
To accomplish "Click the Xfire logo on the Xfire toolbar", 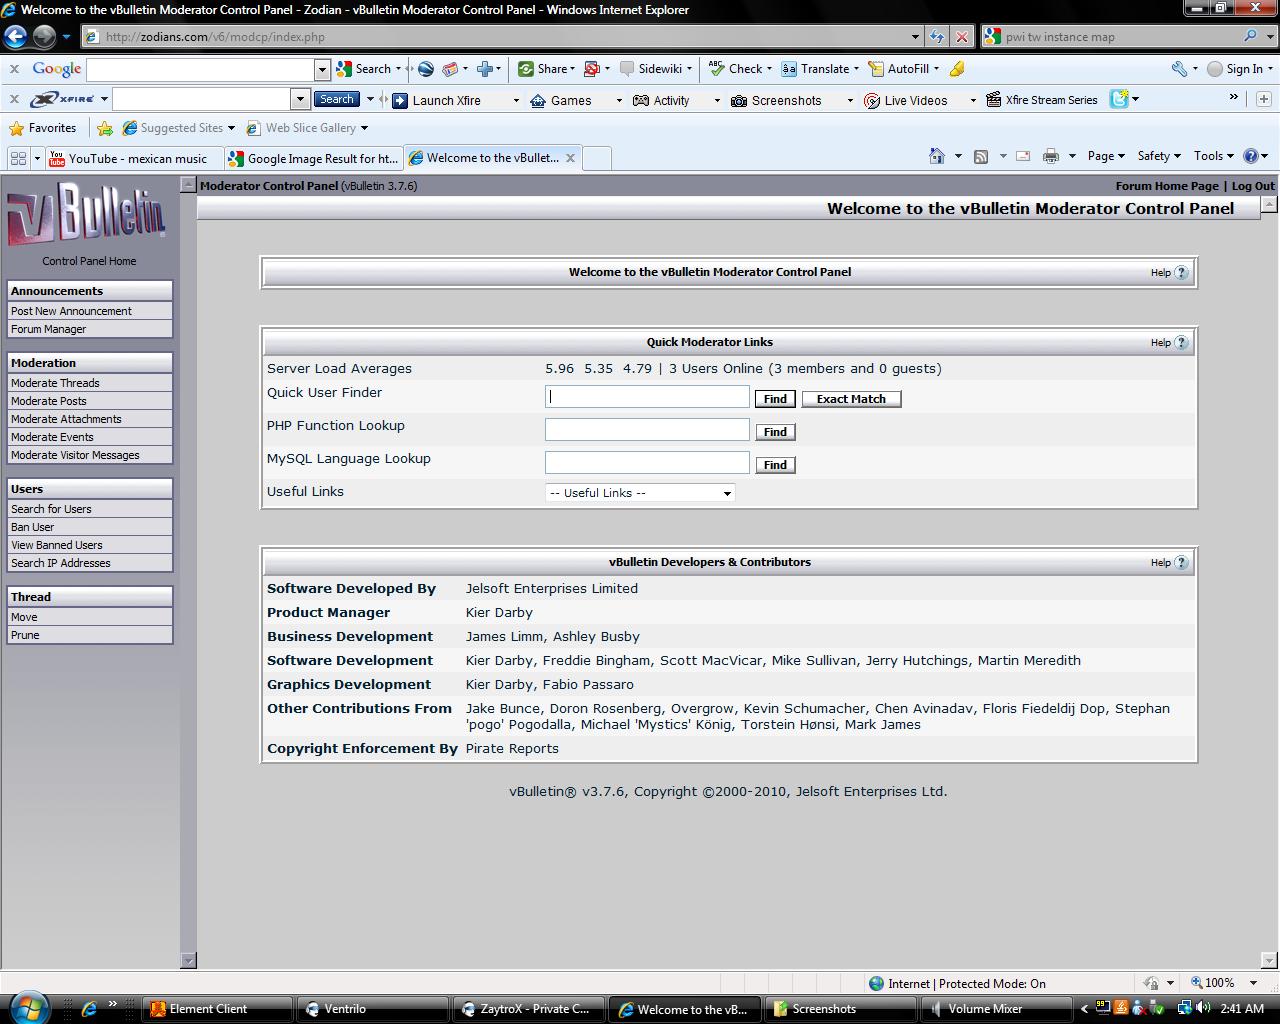I will coord(63,99).
